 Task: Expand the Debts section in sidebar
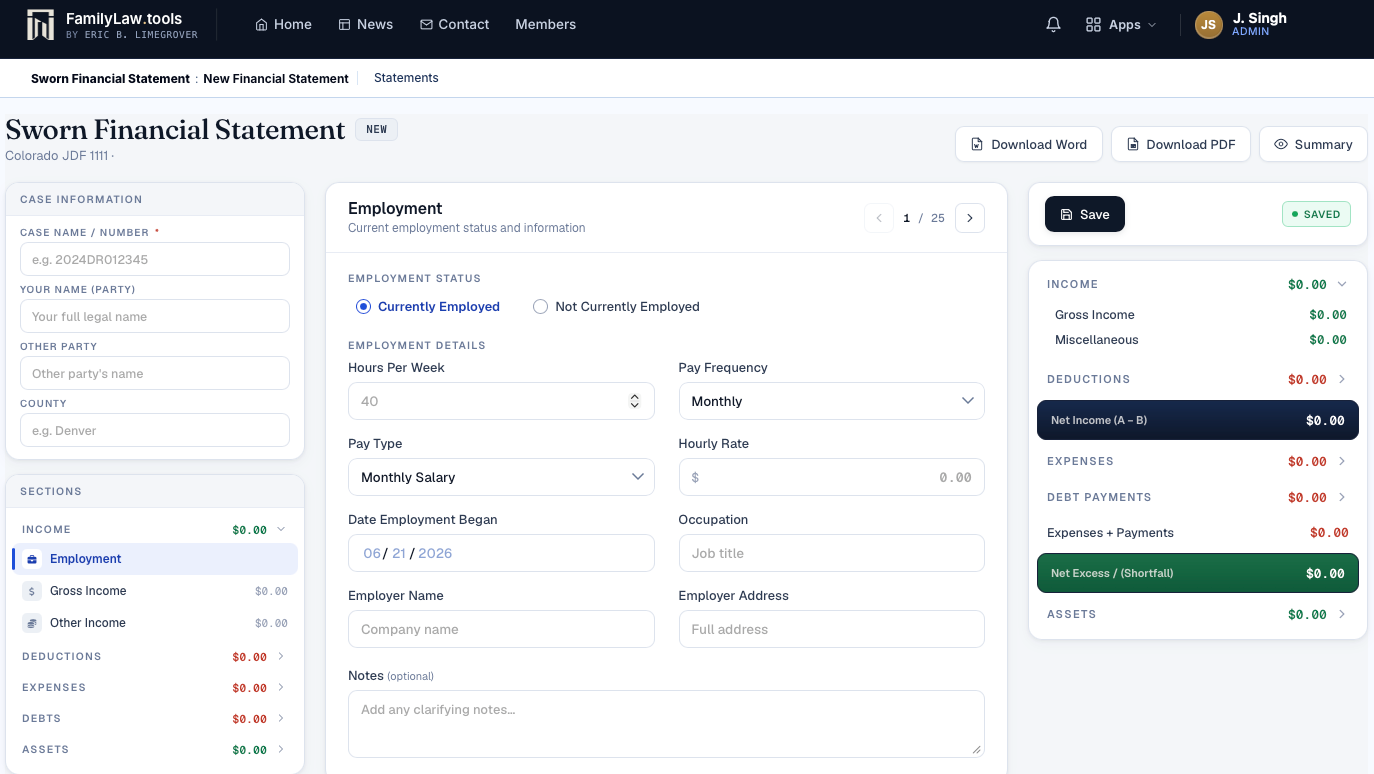pos(155,719)
